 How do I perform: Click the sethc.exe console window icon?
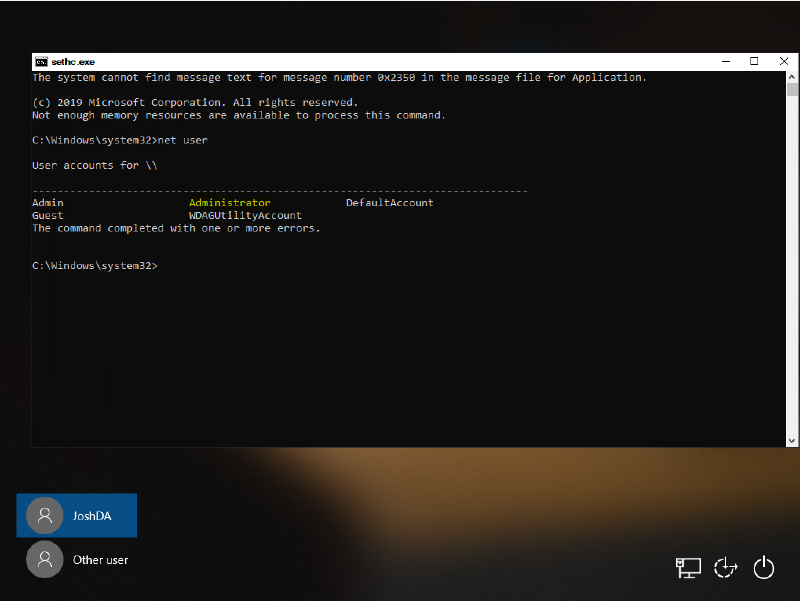pyautogui.click(x=41, y=62)
